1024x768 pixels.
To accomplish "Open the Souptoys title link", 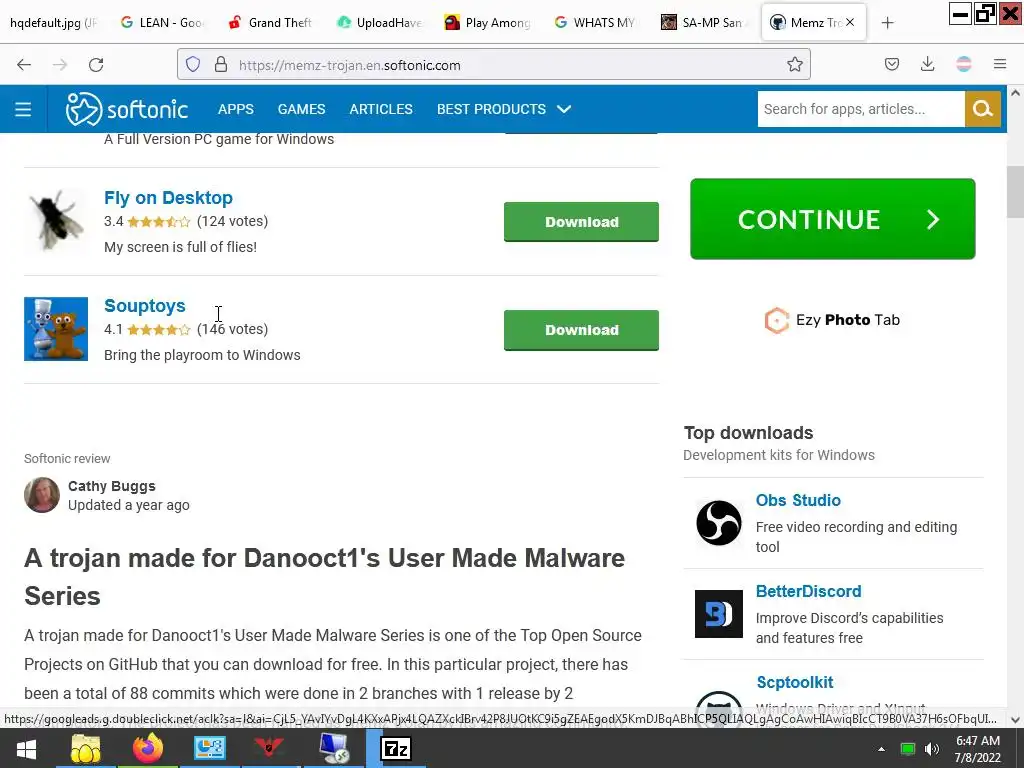I will (145, 306).
